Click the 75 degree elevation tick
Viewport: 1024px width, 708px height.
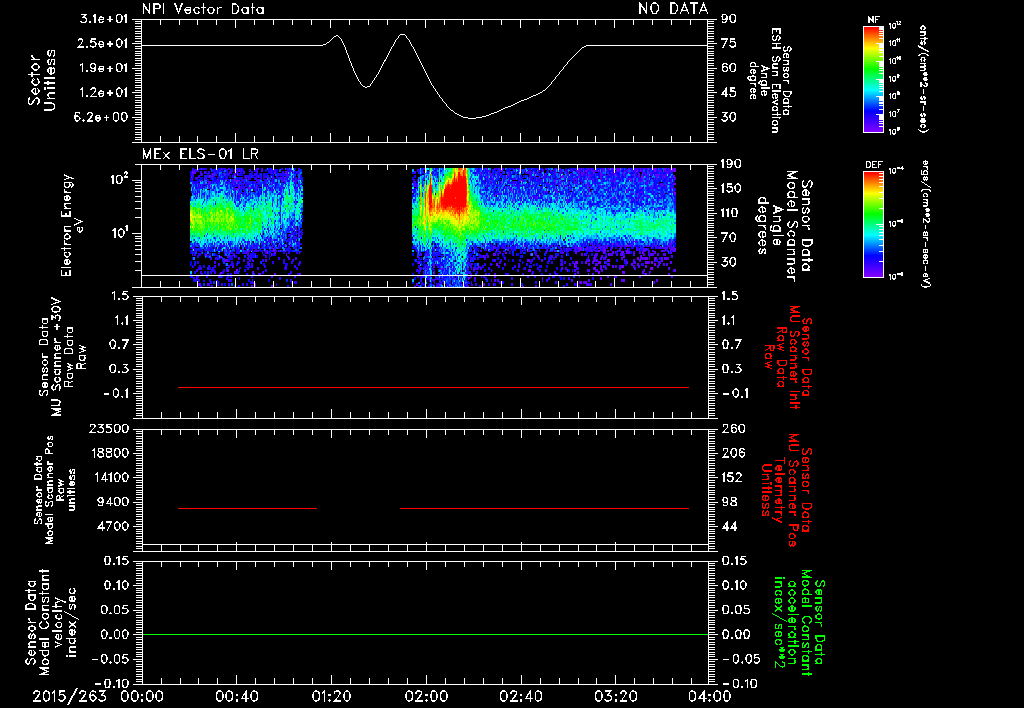(729, 43)
